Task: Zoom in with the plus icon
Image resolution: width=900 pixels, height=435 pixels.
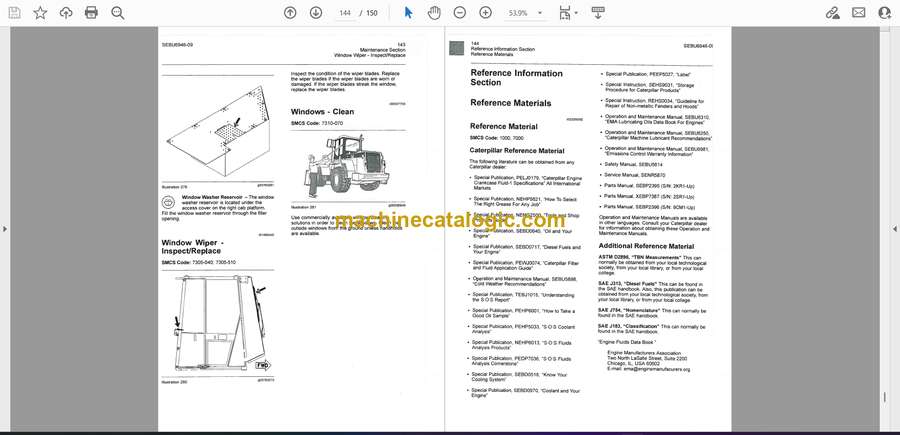Action: coord(486,13)
